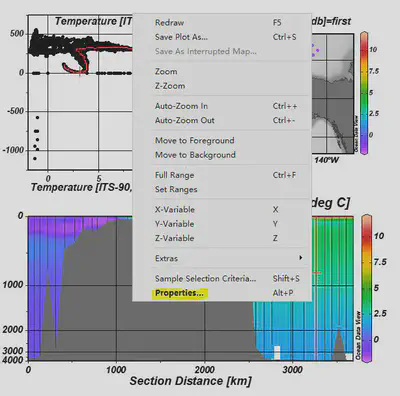400x396 pixels.
Task: Expand the Extras submenu arrow
Action: click(x=301, y=258)
